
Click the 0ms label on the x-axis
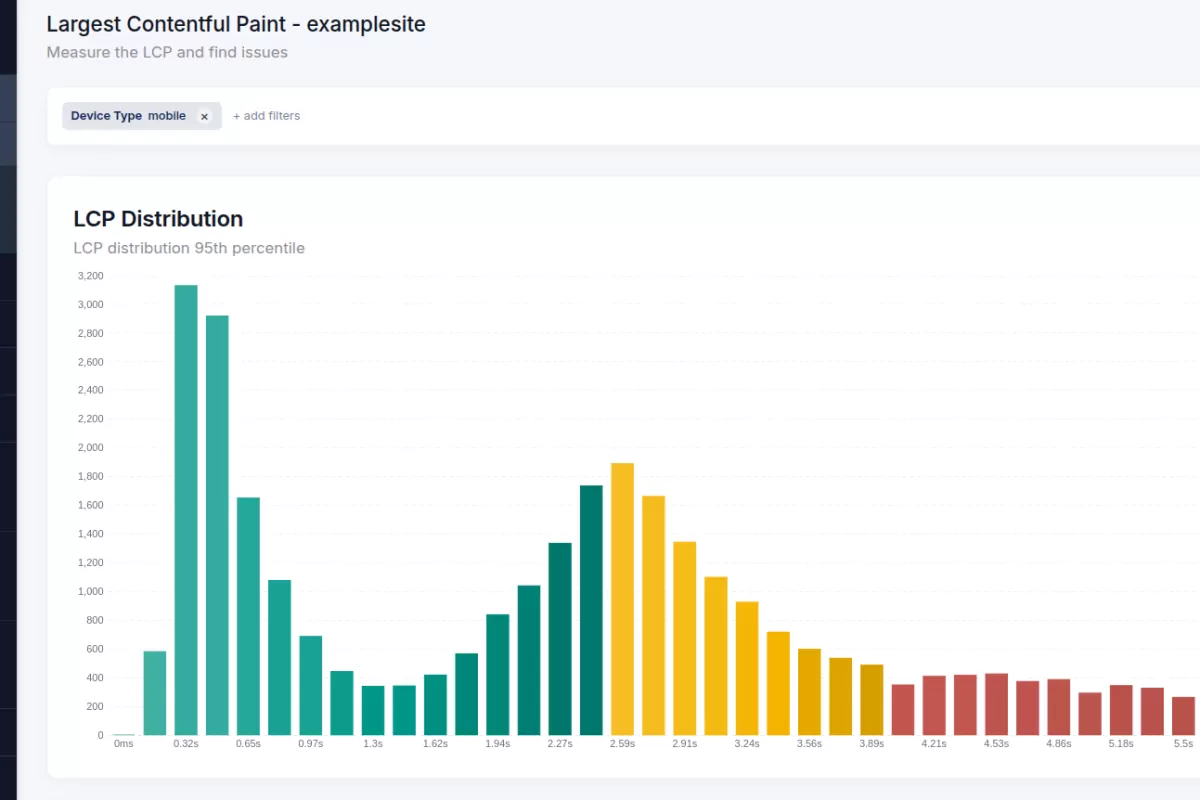point(124,743)
